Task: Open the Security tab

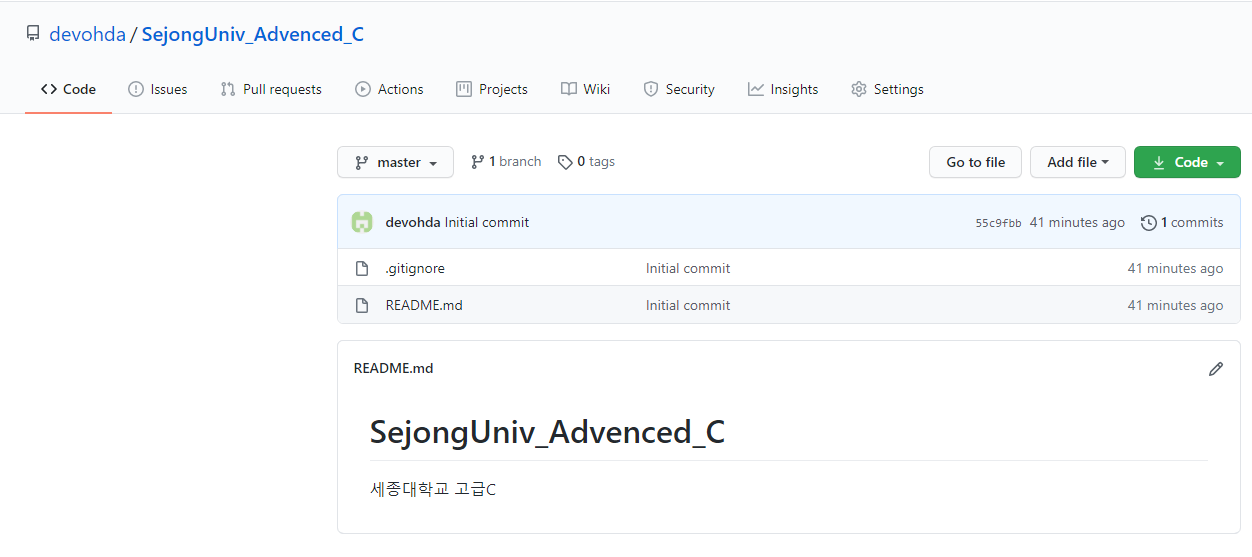Action: 679,89
